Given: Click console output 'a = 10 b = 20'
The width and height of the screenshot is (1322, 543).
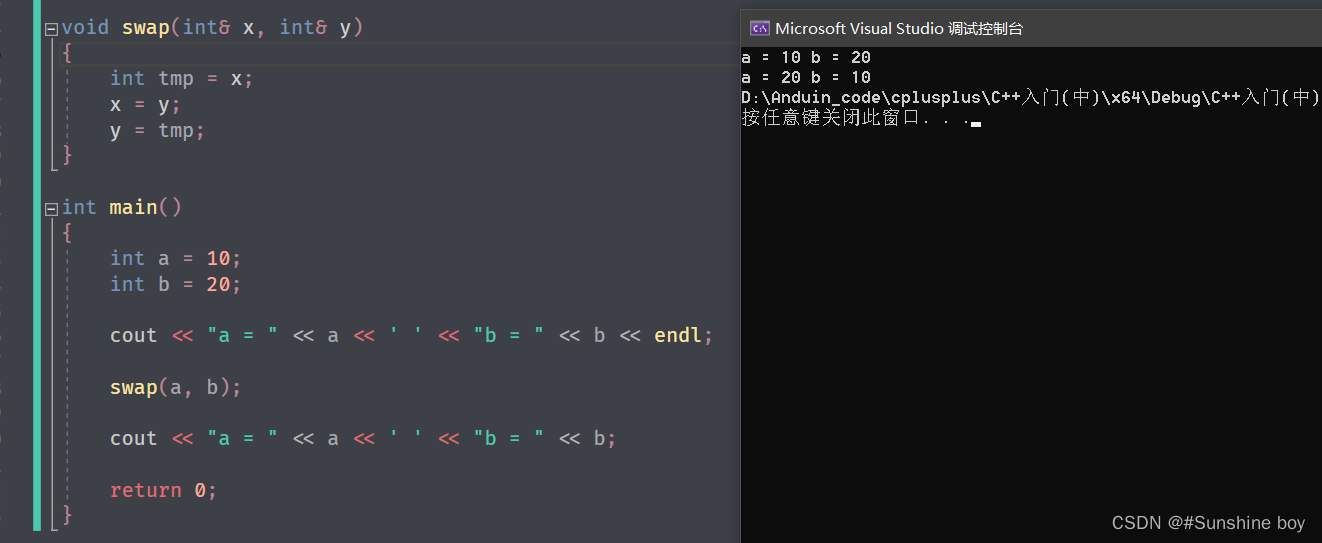Looking at the screenshot, I should [x=806, y=57].
